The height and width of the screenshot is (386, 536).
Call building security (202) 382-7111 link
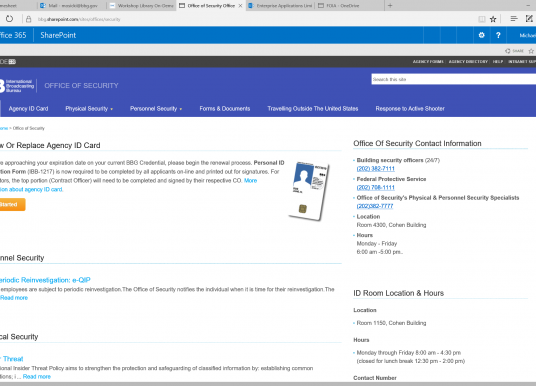[x=375, y=169]
